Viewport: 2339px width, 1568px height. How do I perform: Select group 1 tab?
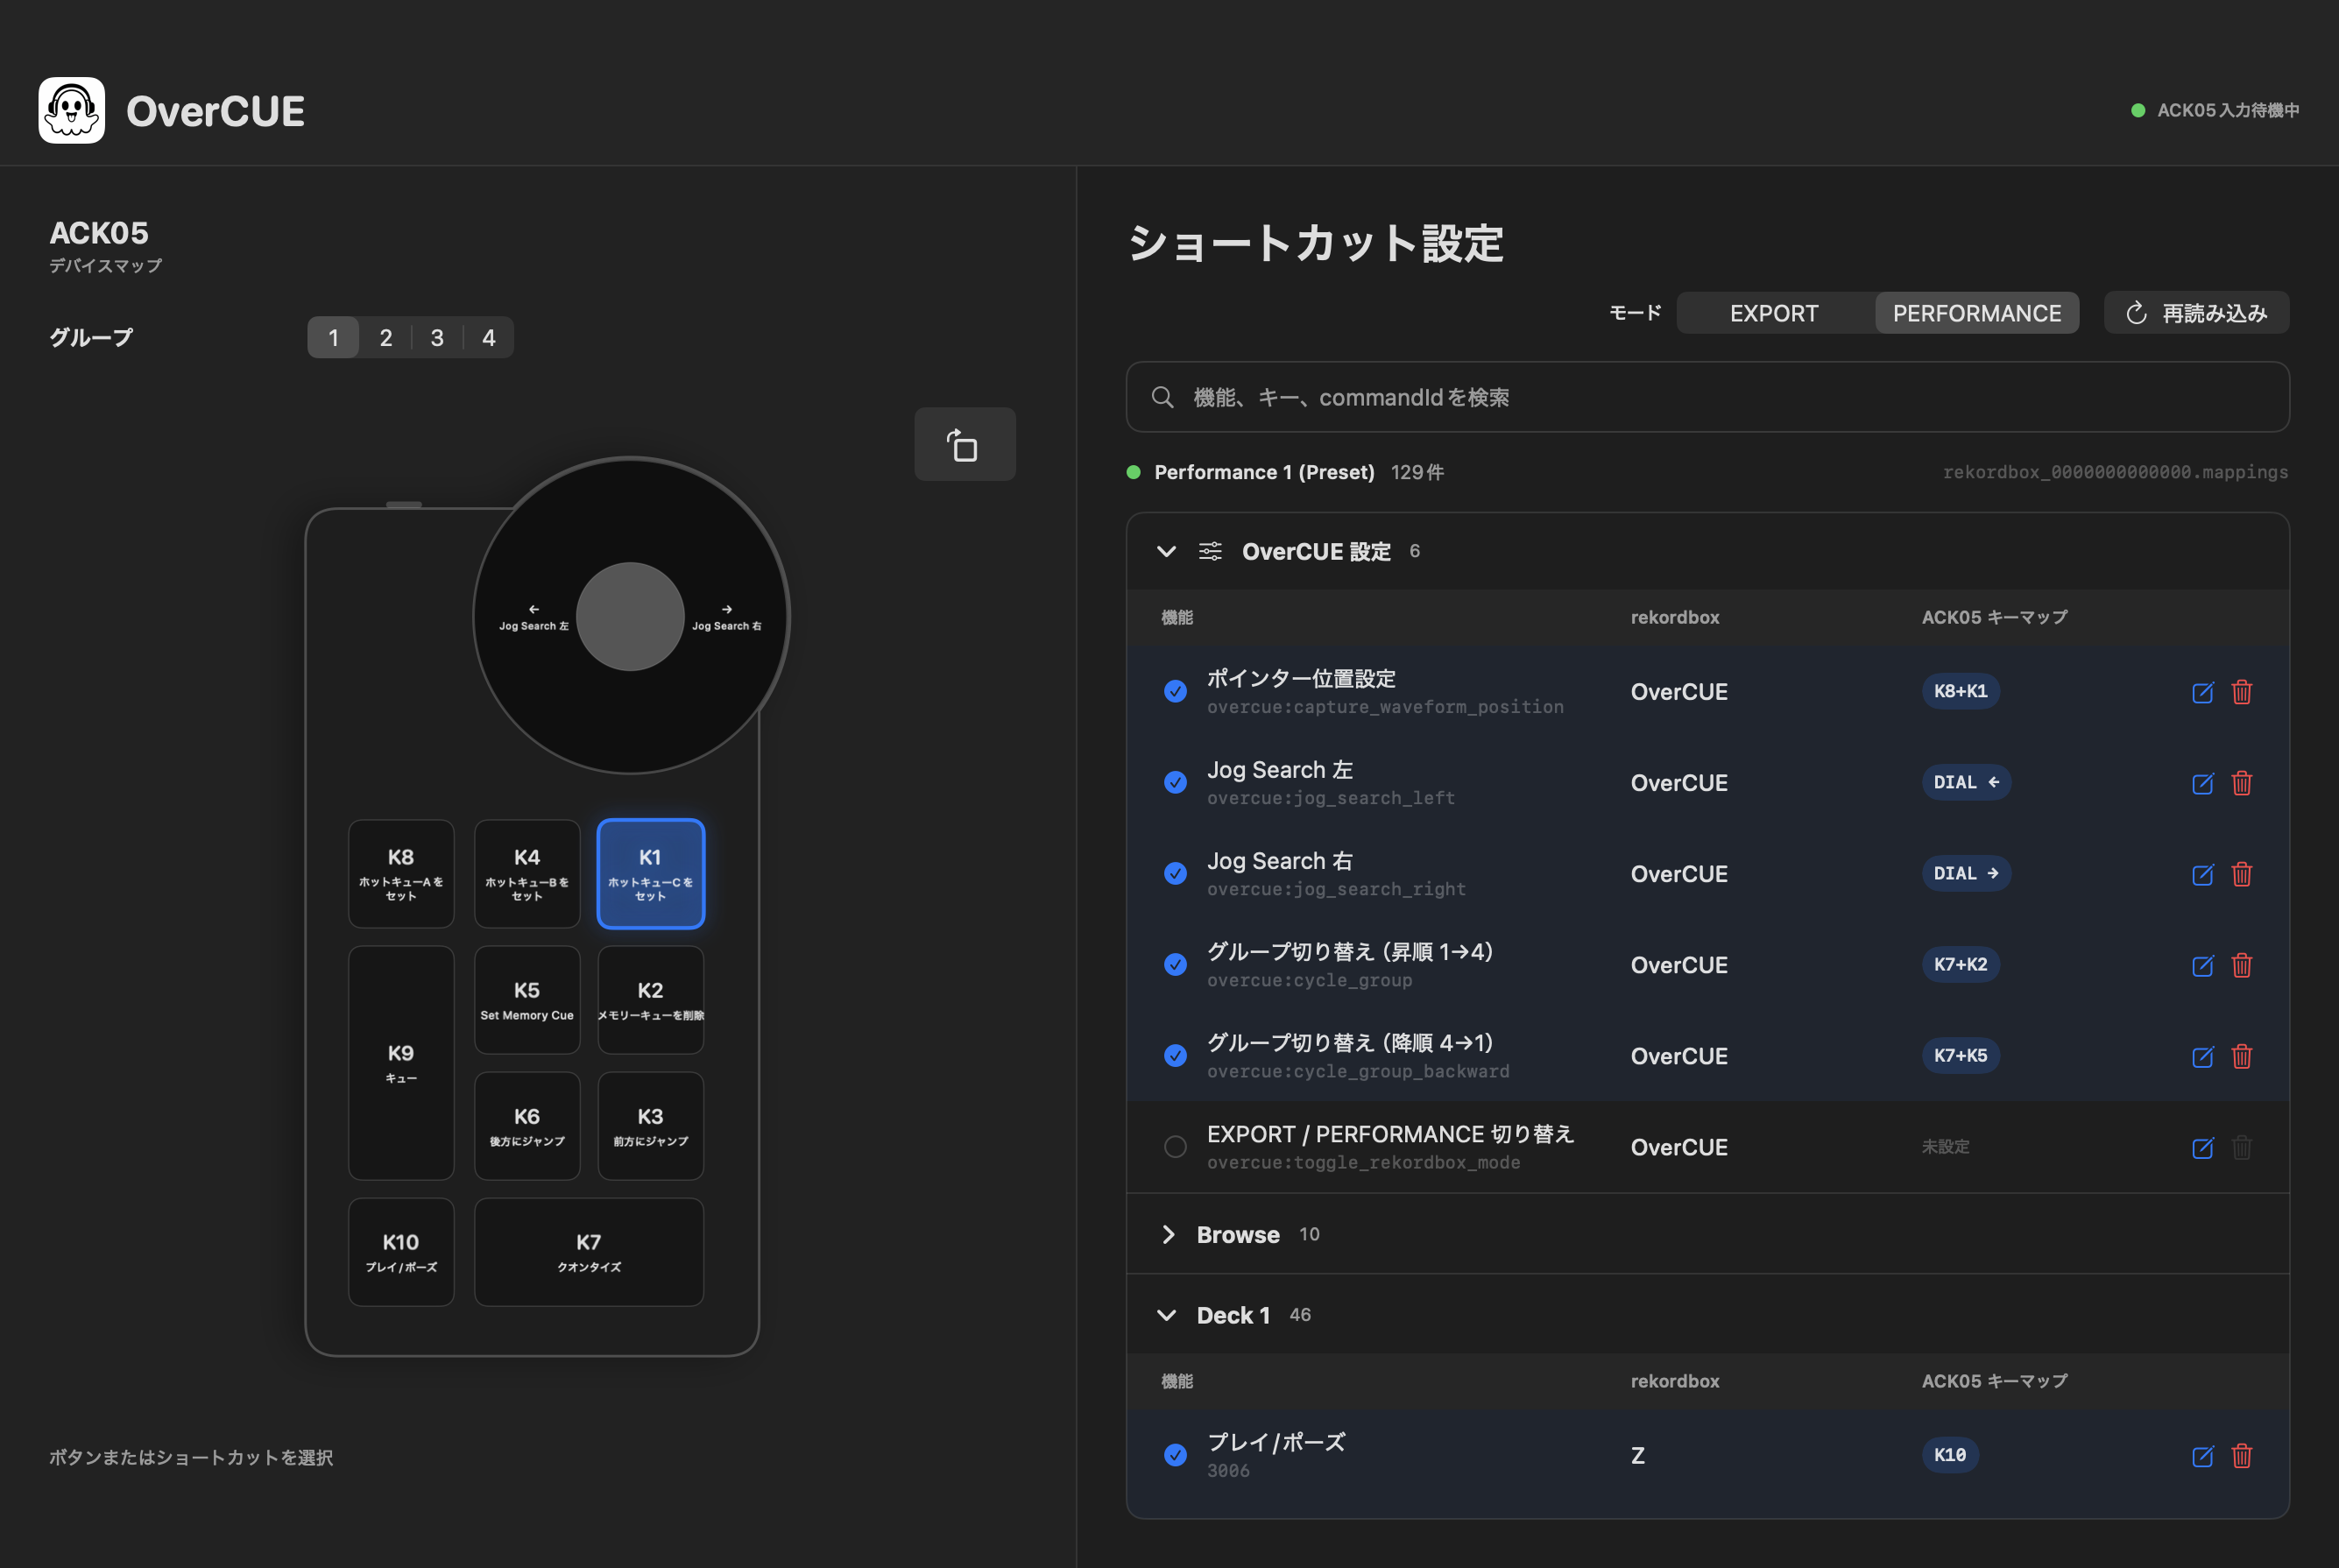(333, 338)
